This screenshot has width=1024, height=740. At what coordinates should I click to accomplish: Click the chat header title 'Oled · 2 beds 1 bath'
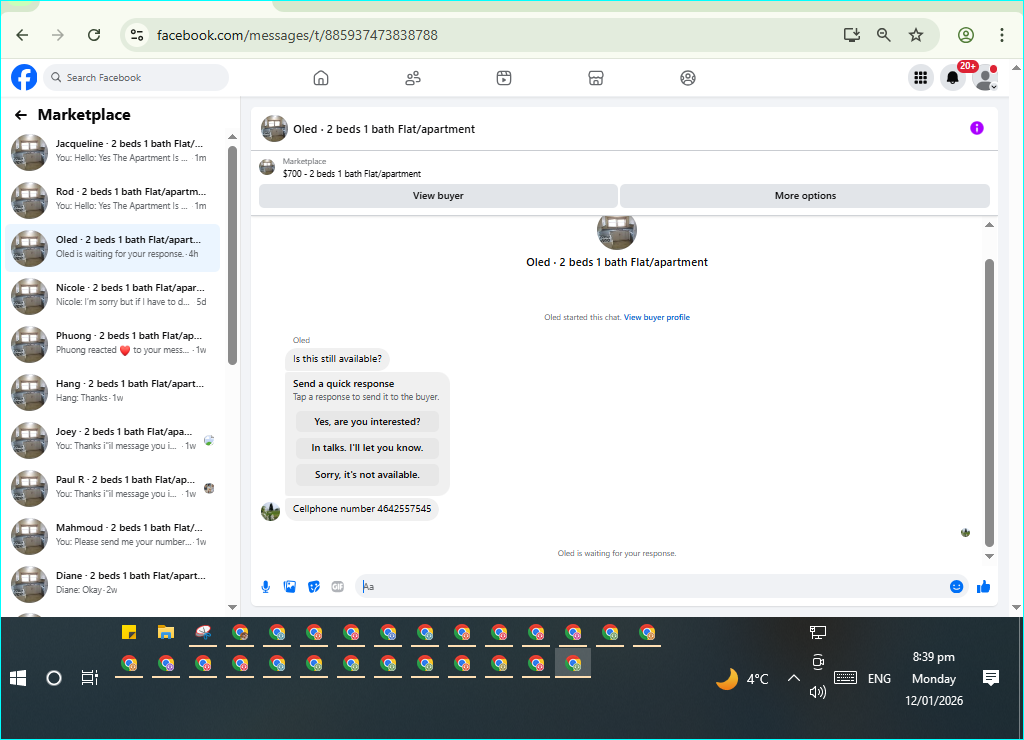(384, 129)
